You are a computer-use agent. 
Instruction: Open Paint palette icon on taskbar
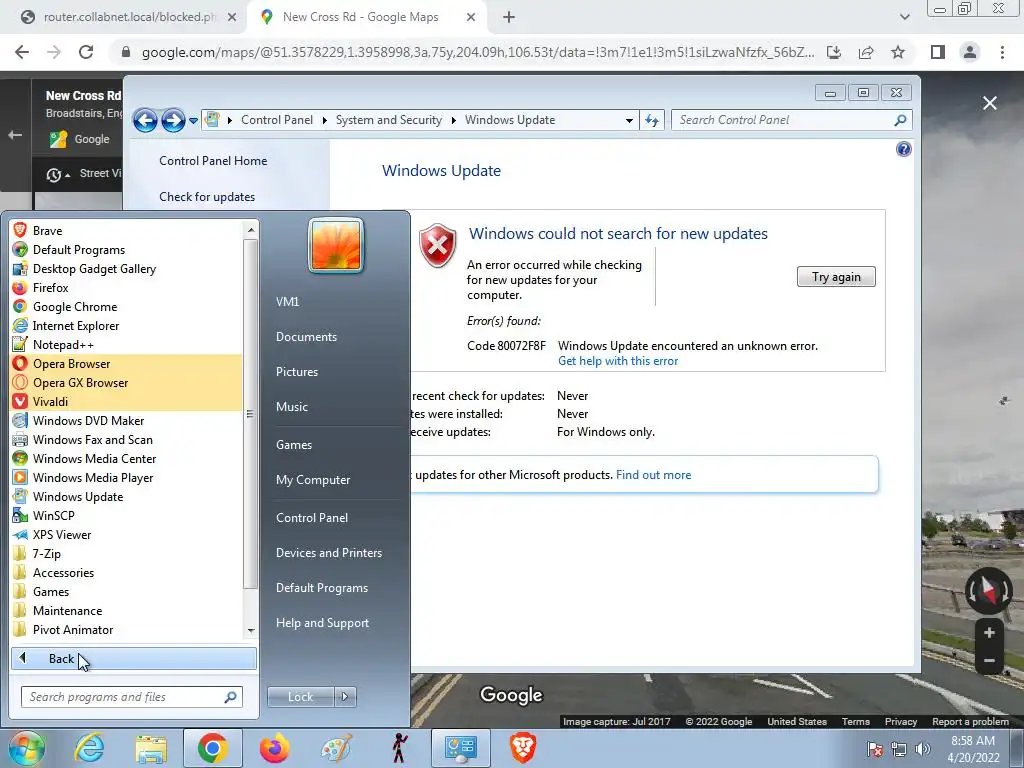click(x=337, y=748)
